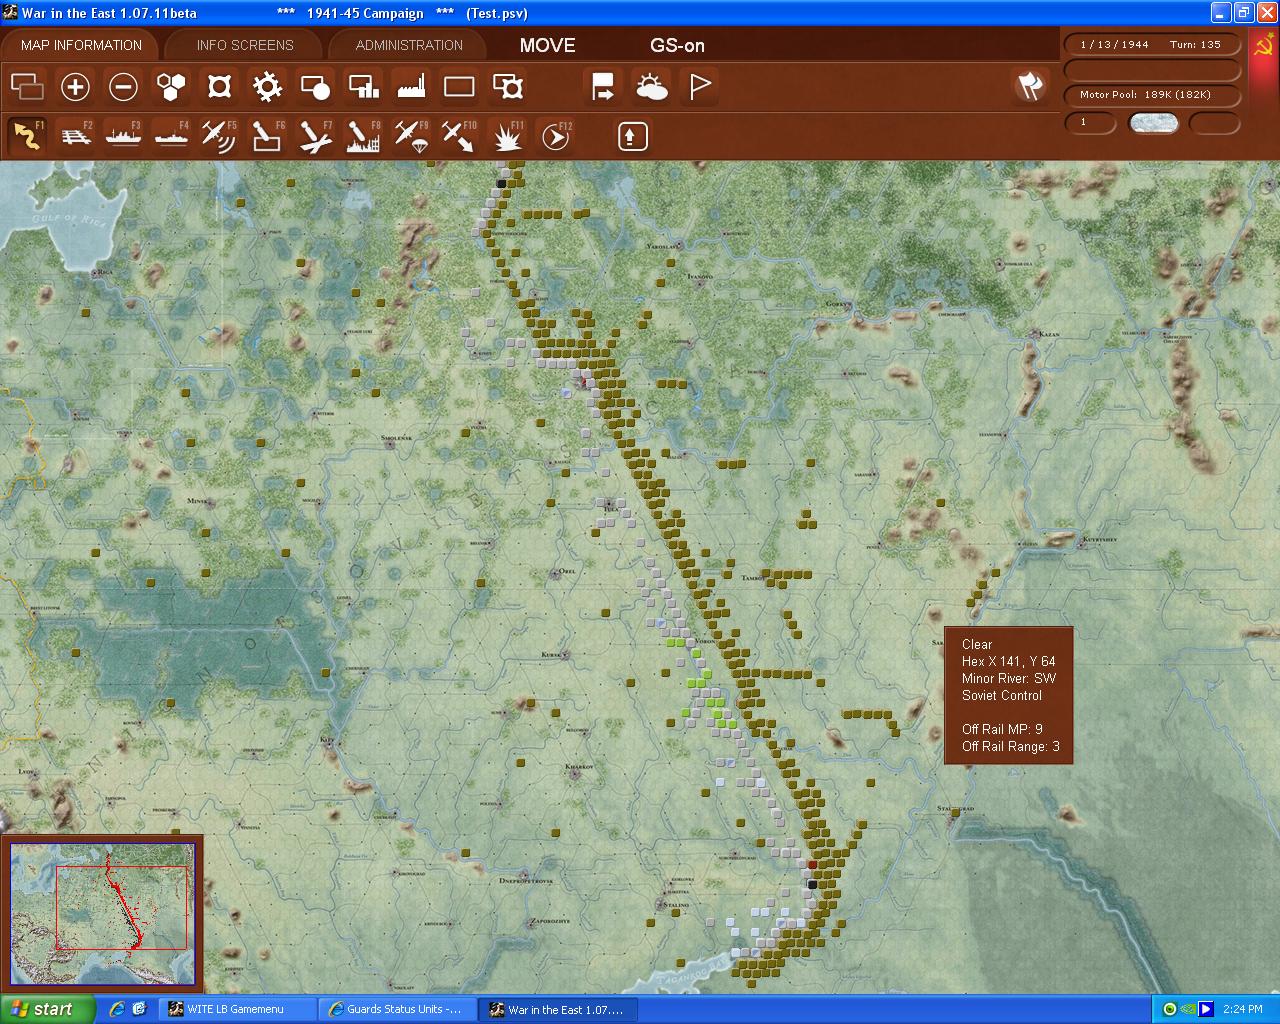Select the F8 bomb city icon

click(x=363, y=136)
